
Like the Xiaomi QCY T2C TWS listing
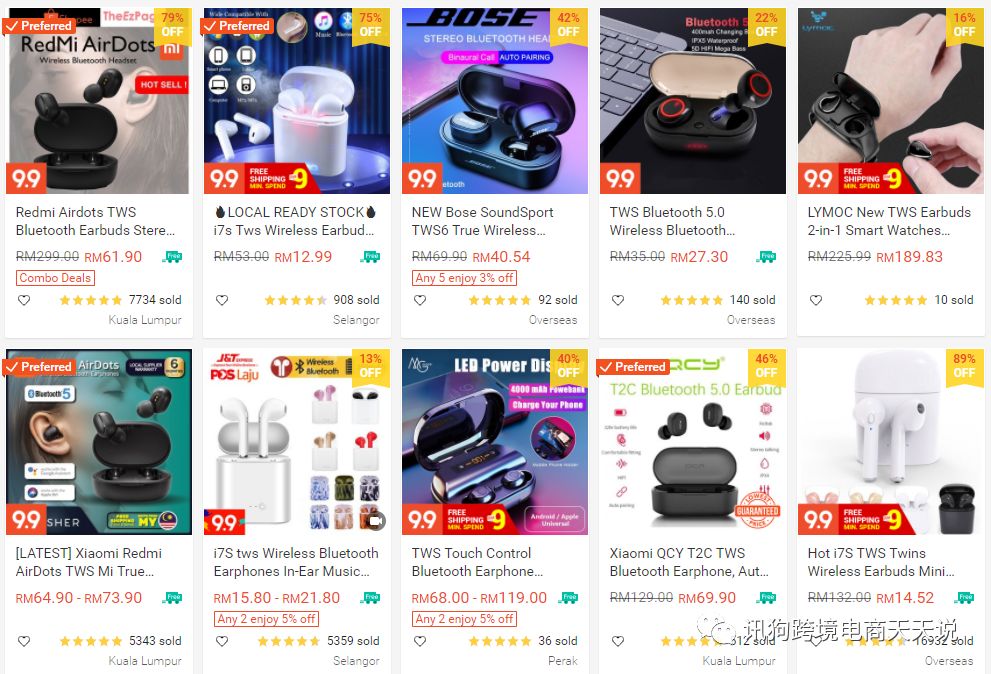[x=617, y=641]
